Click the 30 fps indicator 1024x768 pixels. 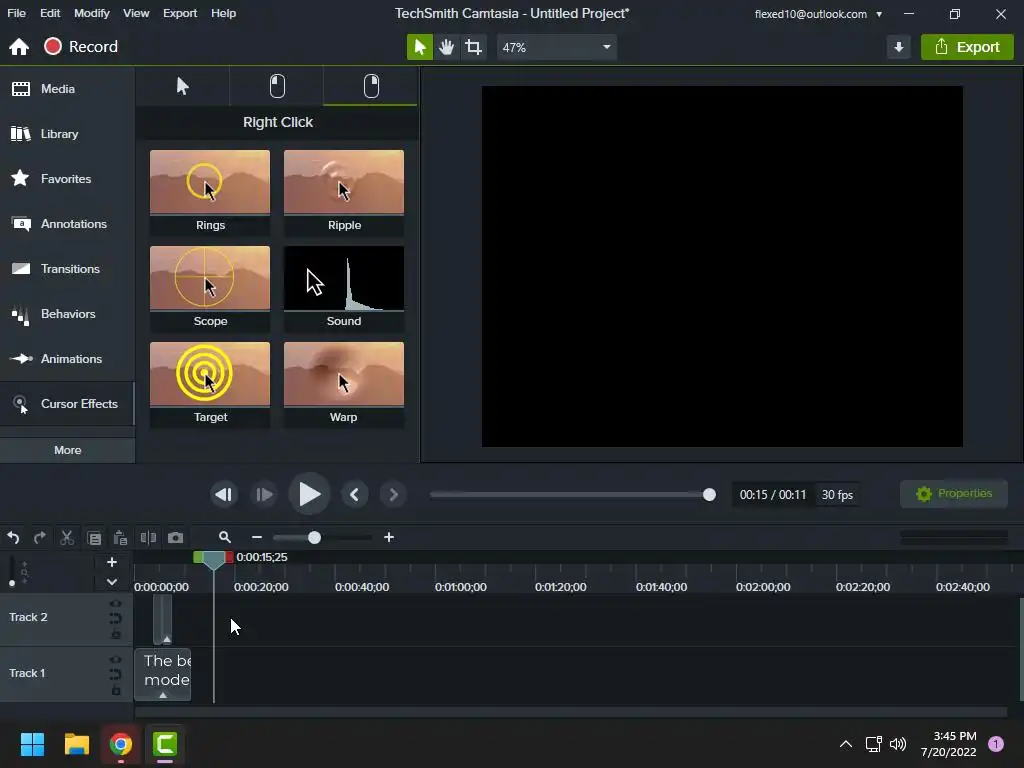tap(837, 495)
